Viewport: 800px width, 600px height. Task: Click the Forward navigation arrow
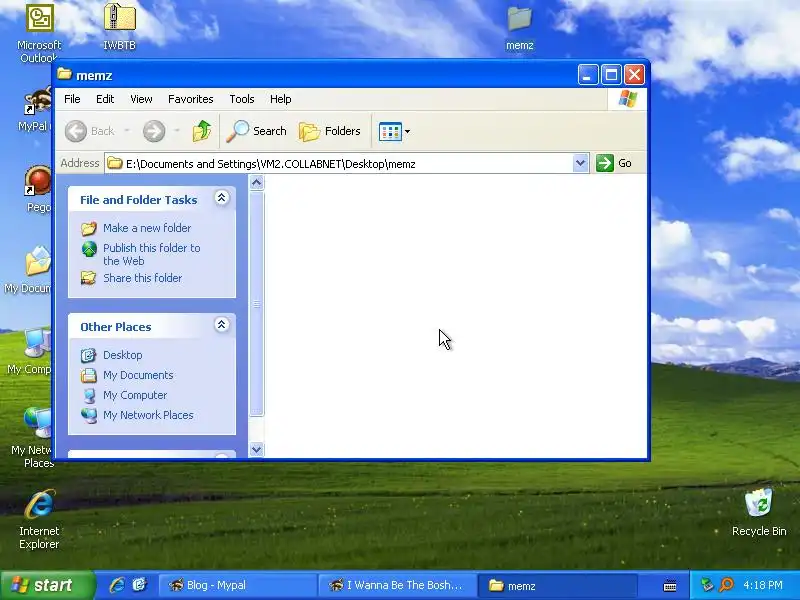[154, 131]
